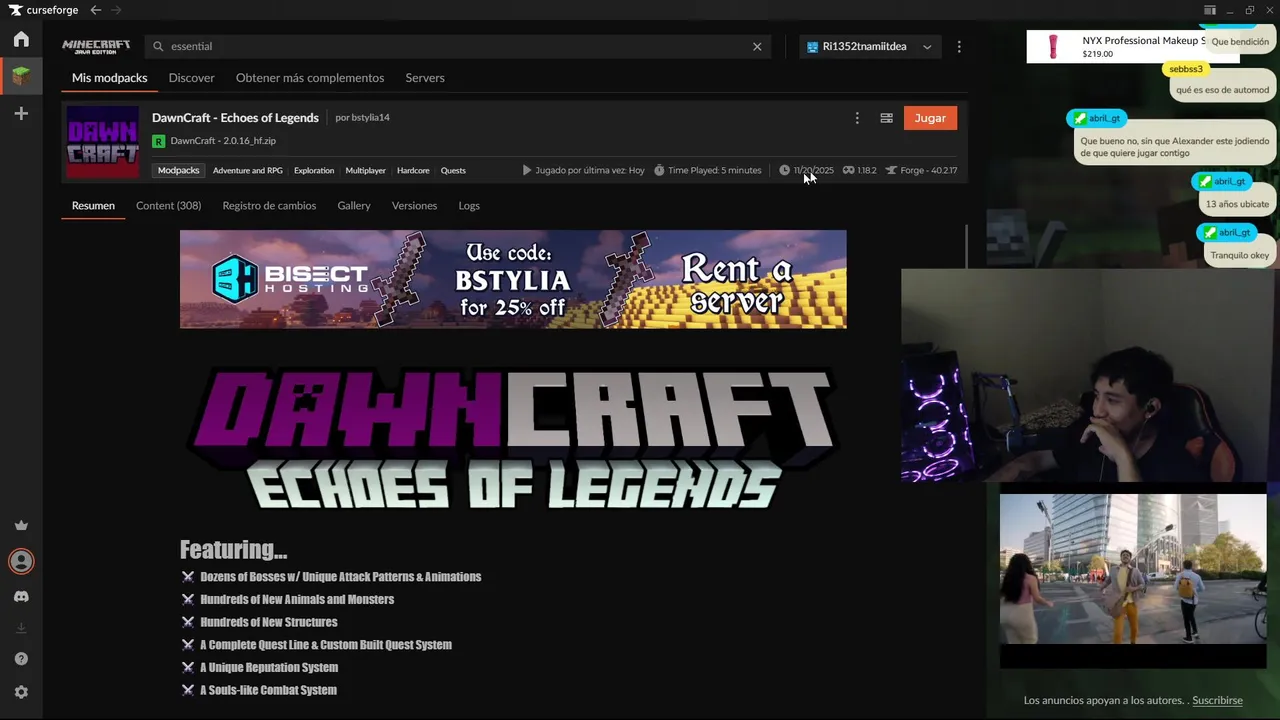Click the search magnifier icon
1280x720 pixels.
158,46
